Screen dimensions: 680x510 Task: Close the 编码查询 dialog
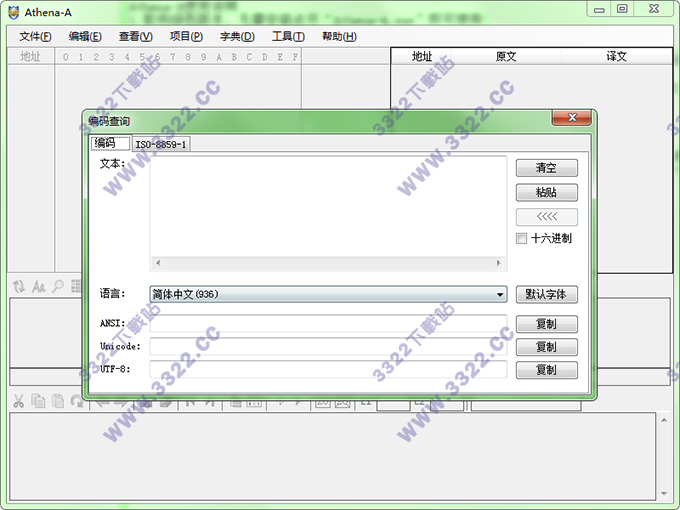(x=572, y=118)
